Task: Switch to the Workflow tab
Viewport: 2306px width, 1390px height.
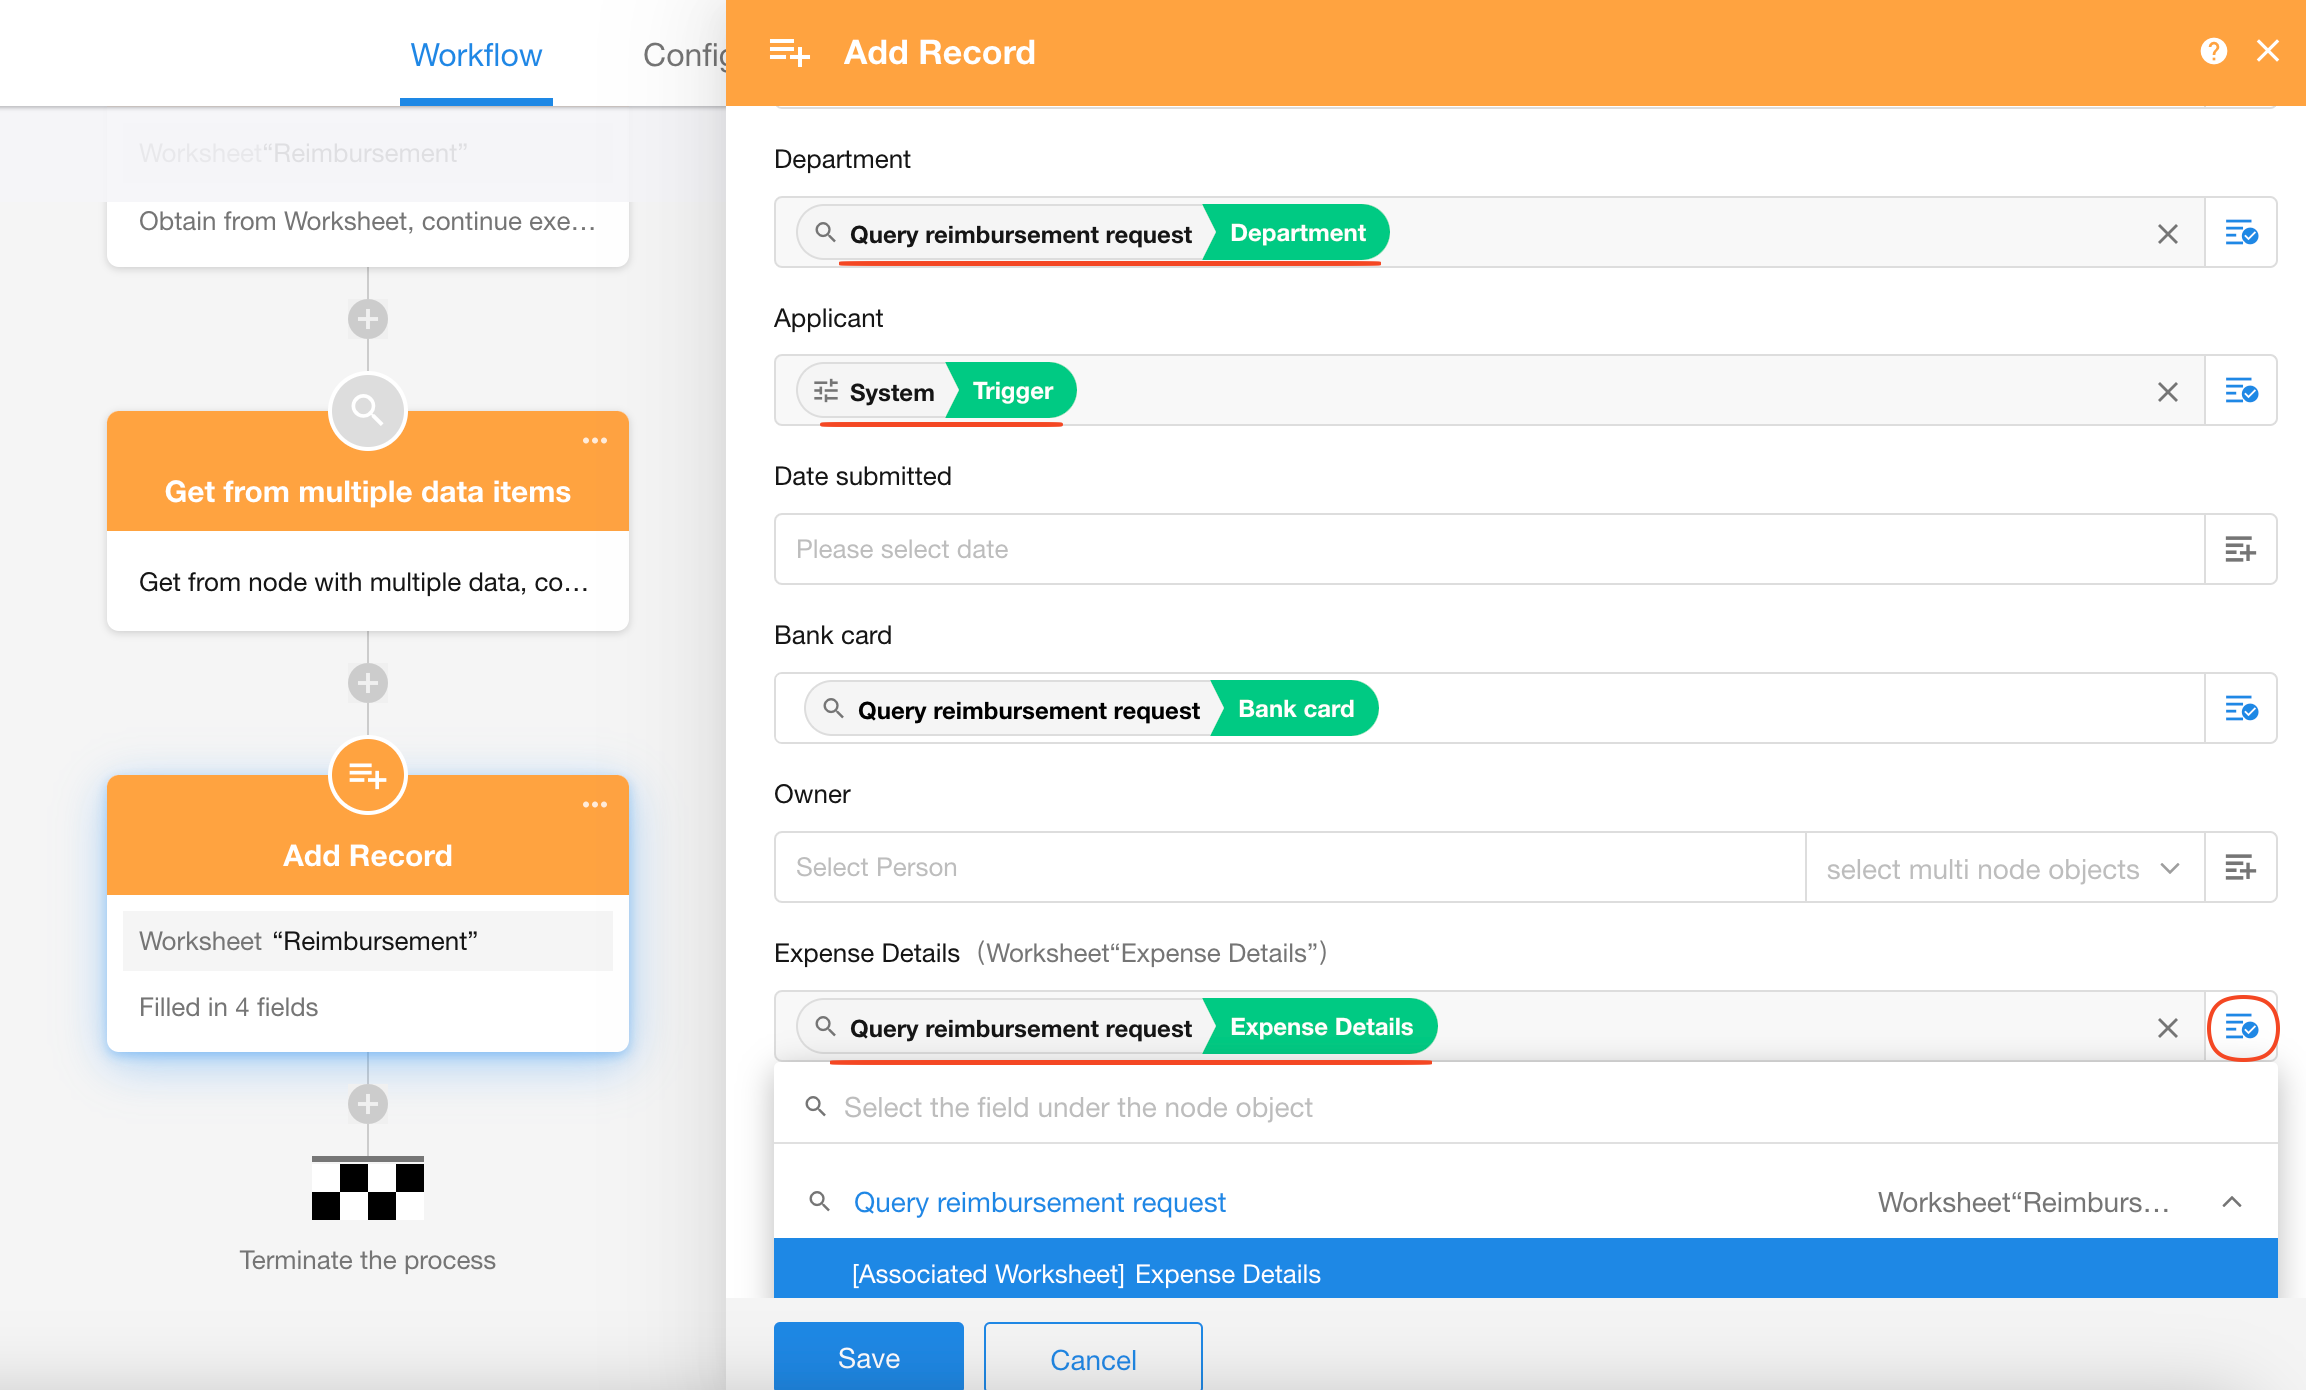Action: (476, 55)
